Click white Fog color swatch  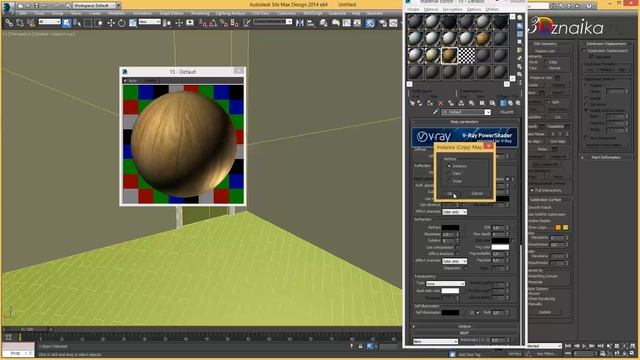(500, 247)
